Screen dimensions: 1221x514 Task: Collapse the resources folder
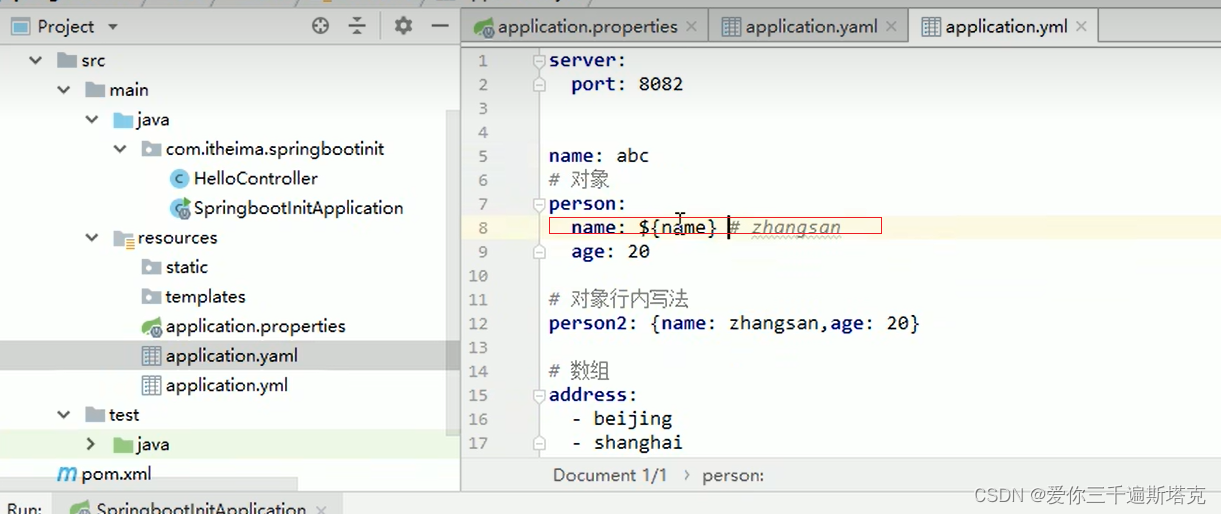92,238
